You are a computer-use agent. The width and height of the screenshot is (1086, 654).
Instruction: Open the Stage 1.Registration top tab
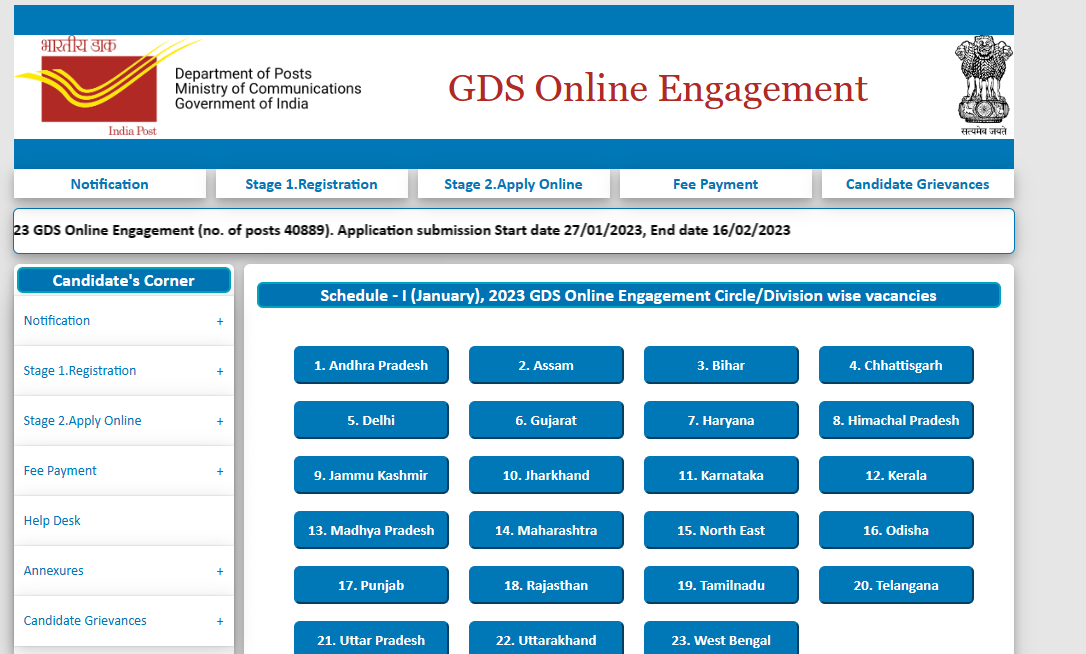coord(311,184)
